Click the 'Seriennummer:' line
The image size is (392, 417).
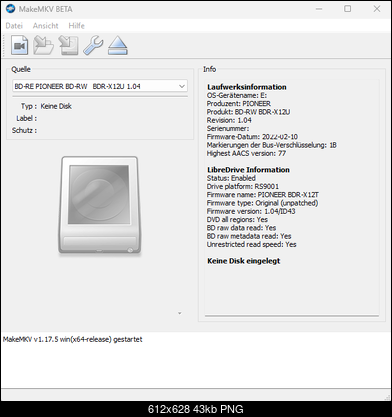tap(228, 129)
